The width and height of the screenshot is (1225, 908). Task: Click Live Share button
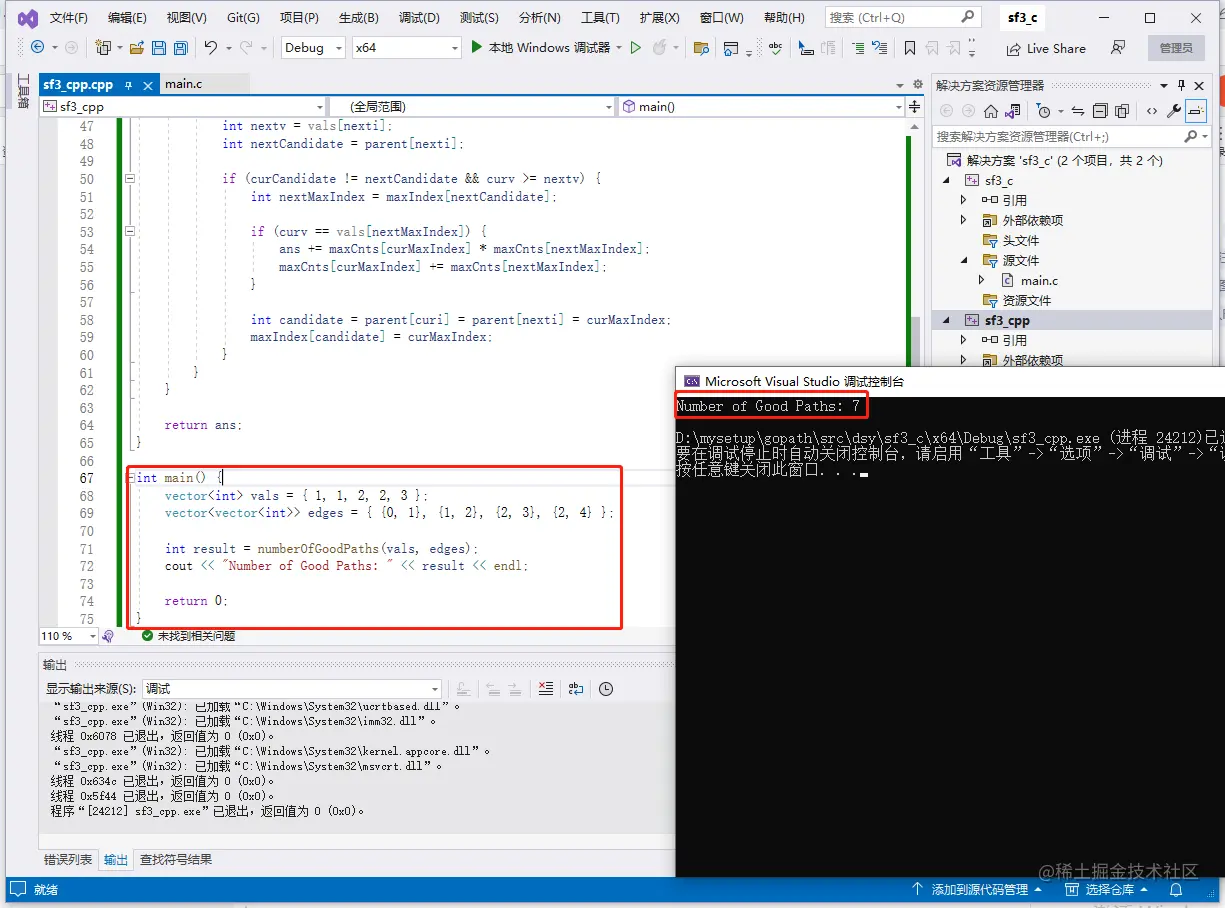[1047, 48]
